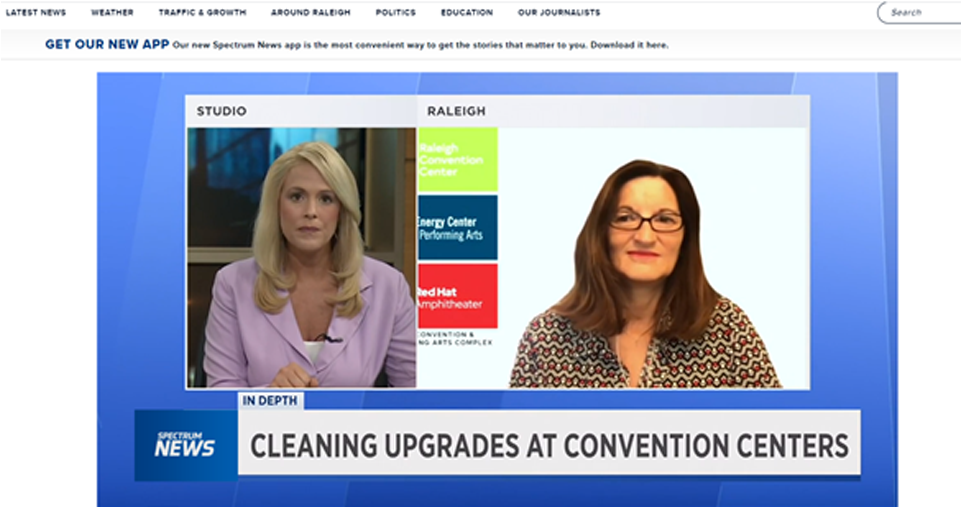This screenshot has width=961, height=507.
Task: Open the Our Journalists page
Action: point(559,12)
